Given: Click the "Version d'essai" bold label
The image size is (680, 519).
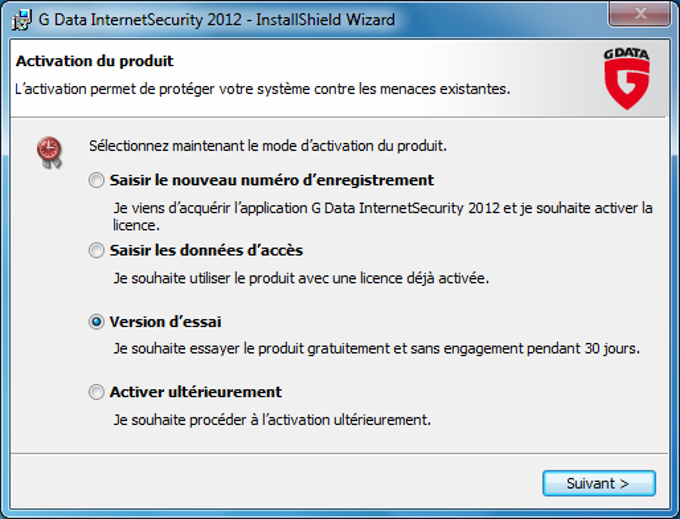Looking at the screenshot, I should click(166, 322).
